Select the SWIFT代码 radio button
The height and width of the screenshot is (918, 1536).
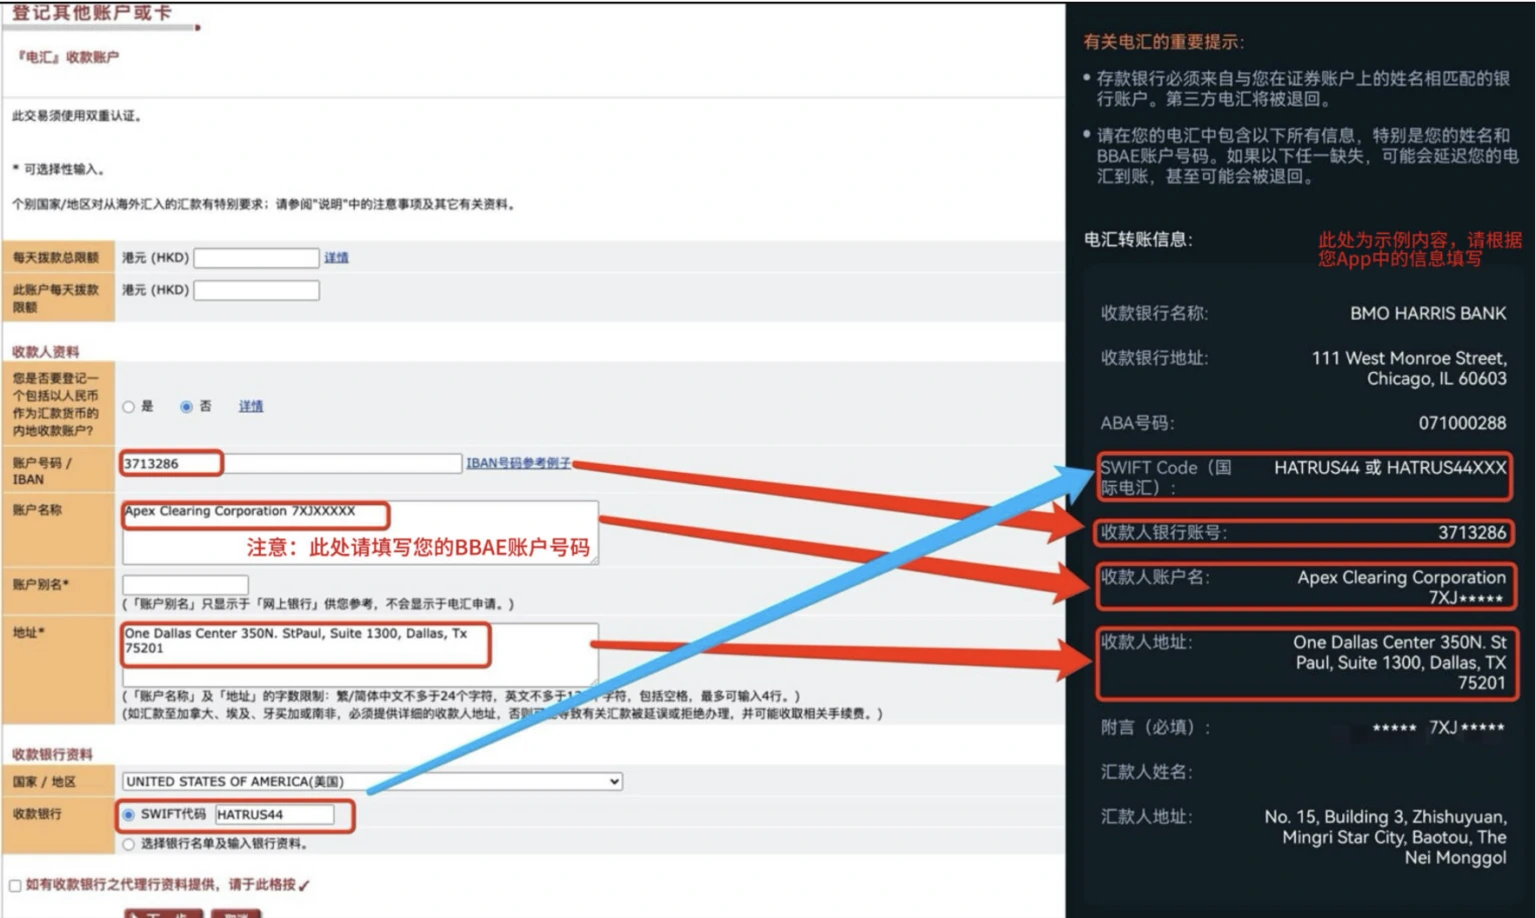point(128,815)
